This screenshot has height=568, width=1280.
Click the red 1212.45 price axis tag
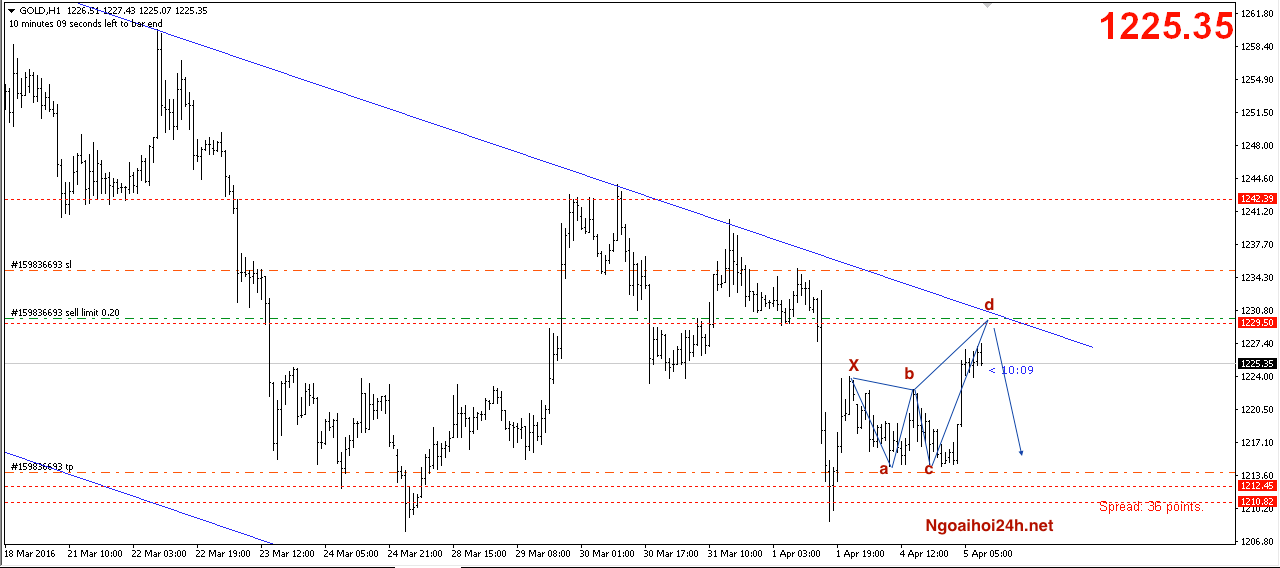coord(1256,486)
